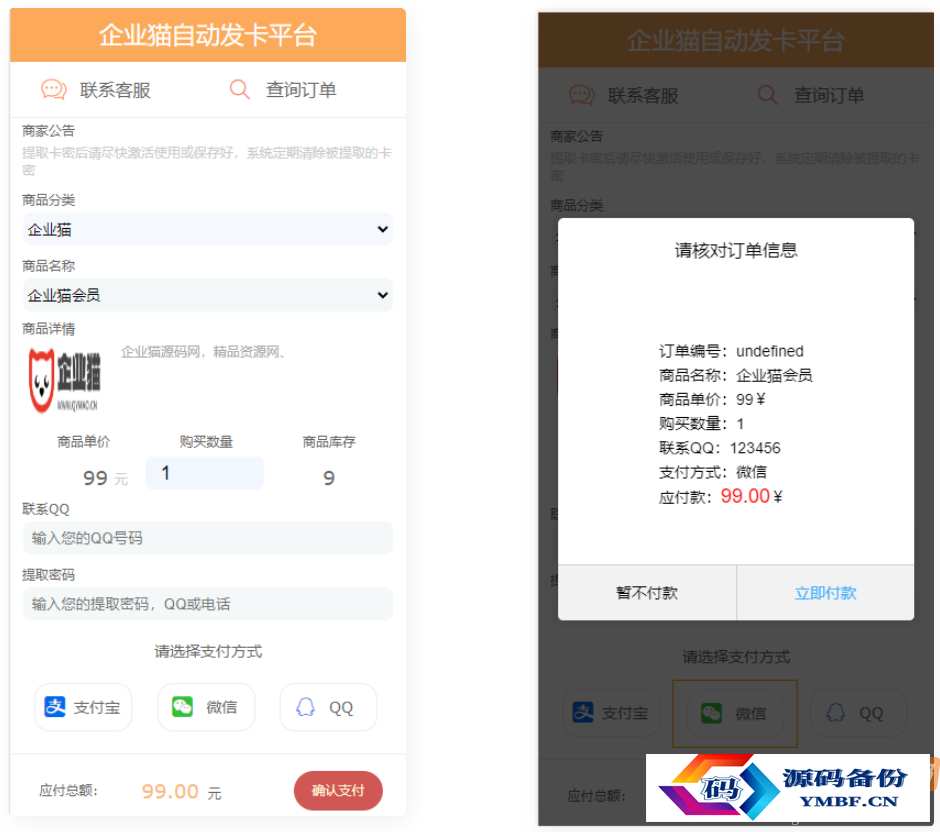This screenshot has height=832, width=940.
Task: Click the 商品库存 value 9
Action: (x=329, y=478)
